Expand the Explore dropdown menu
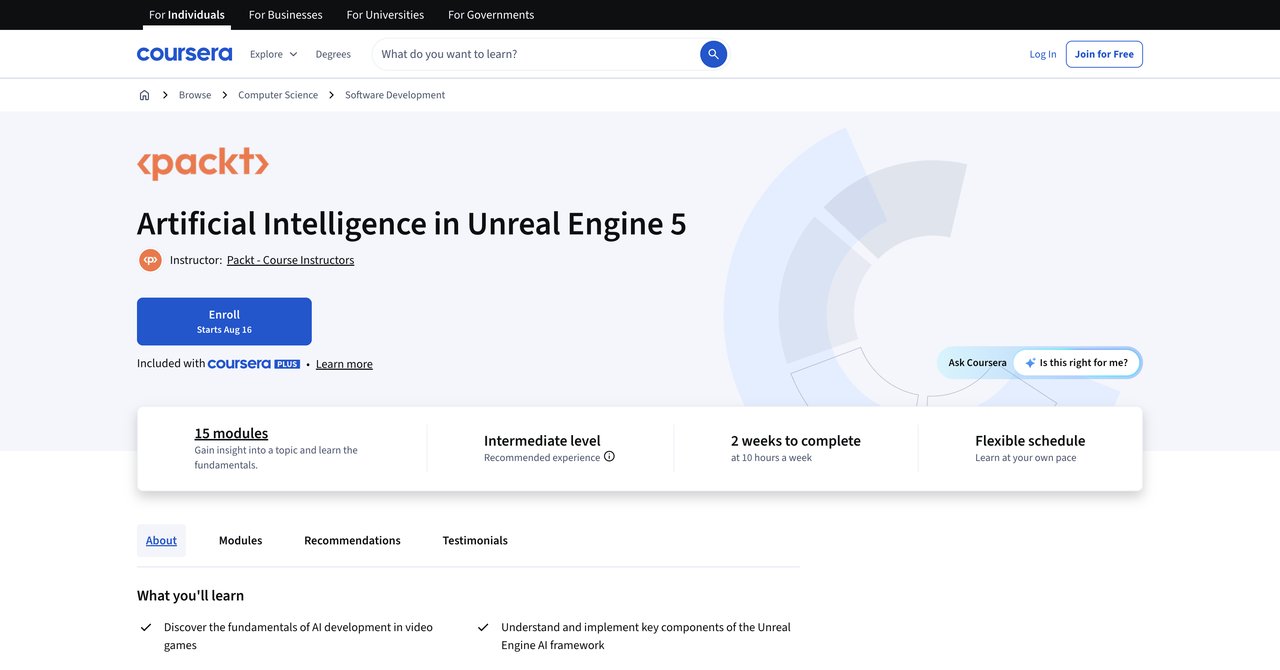The width and height of the screenshot is (1280, 670). (x=274, y=54)
